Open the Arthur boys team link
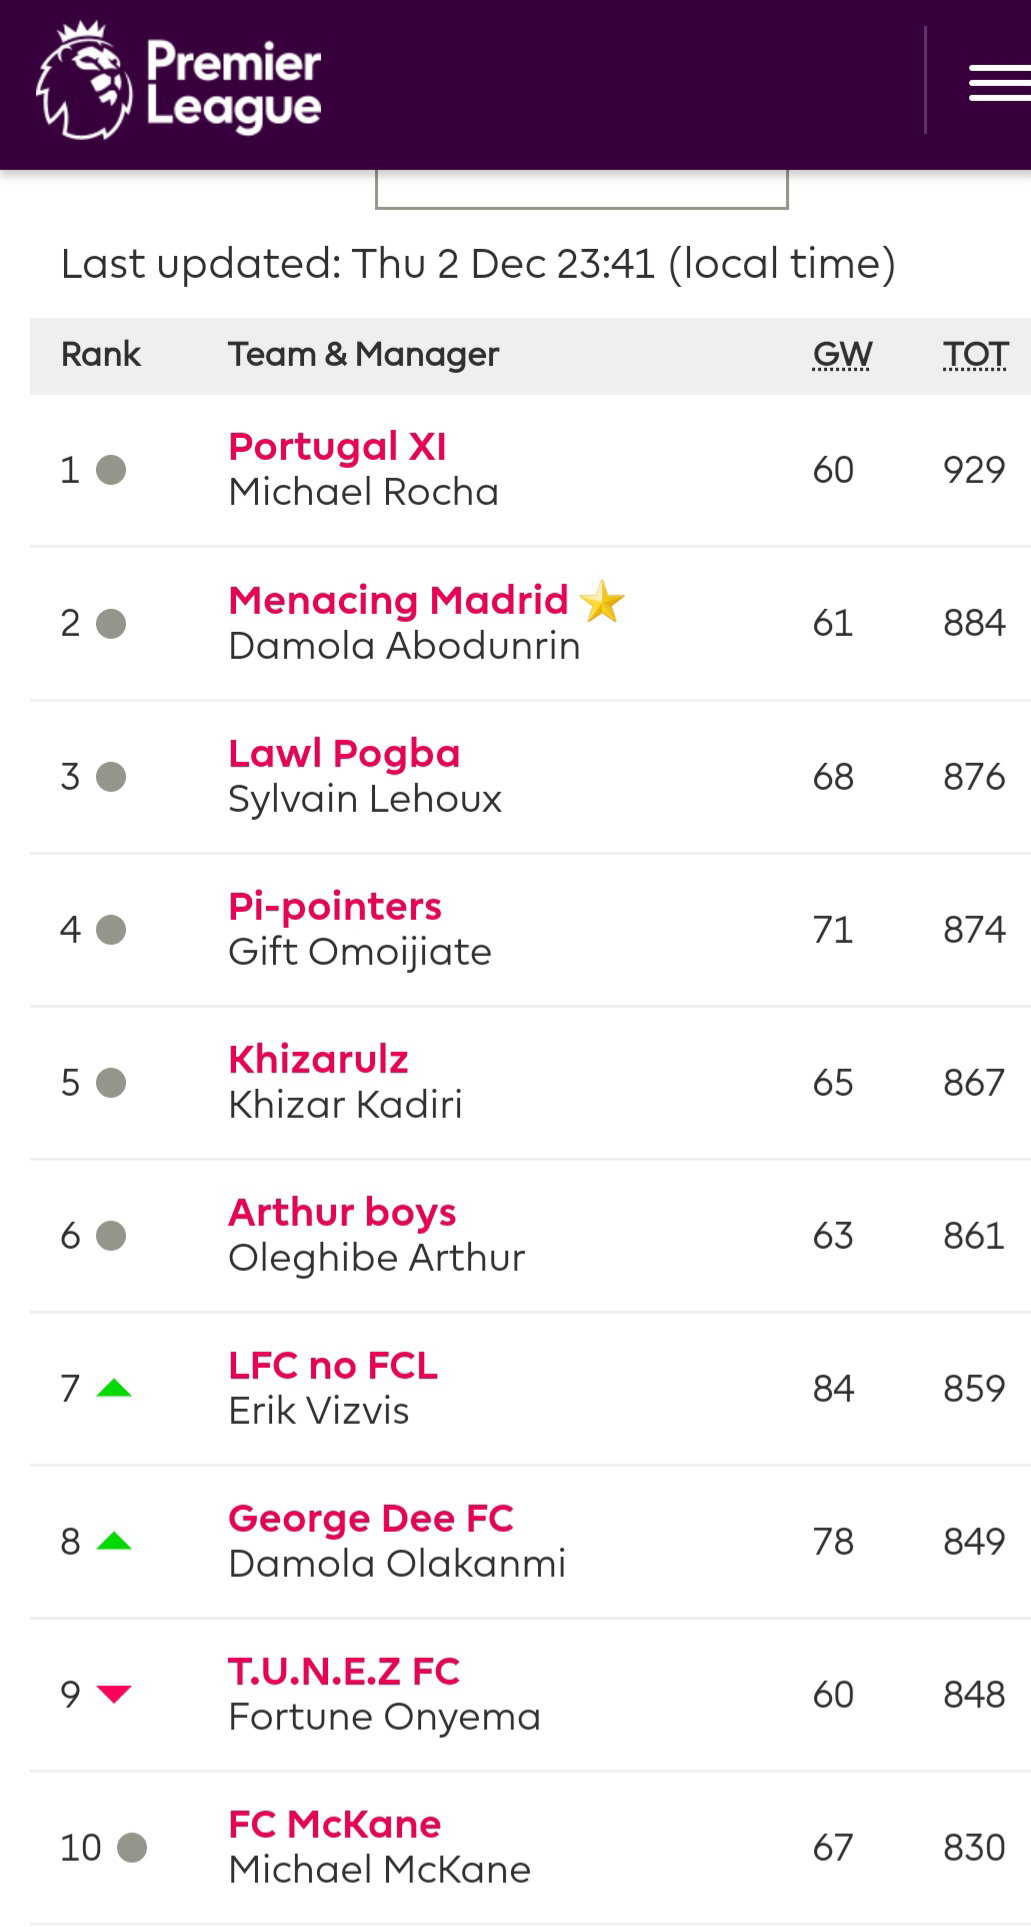 [342, 1212]
